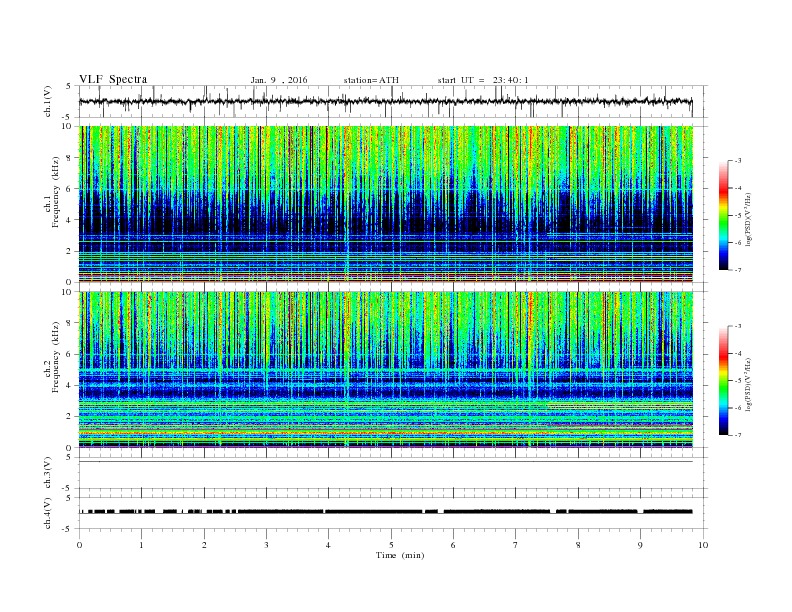Click the "-3" tick on ch.1 color bar

pos(738,161)
